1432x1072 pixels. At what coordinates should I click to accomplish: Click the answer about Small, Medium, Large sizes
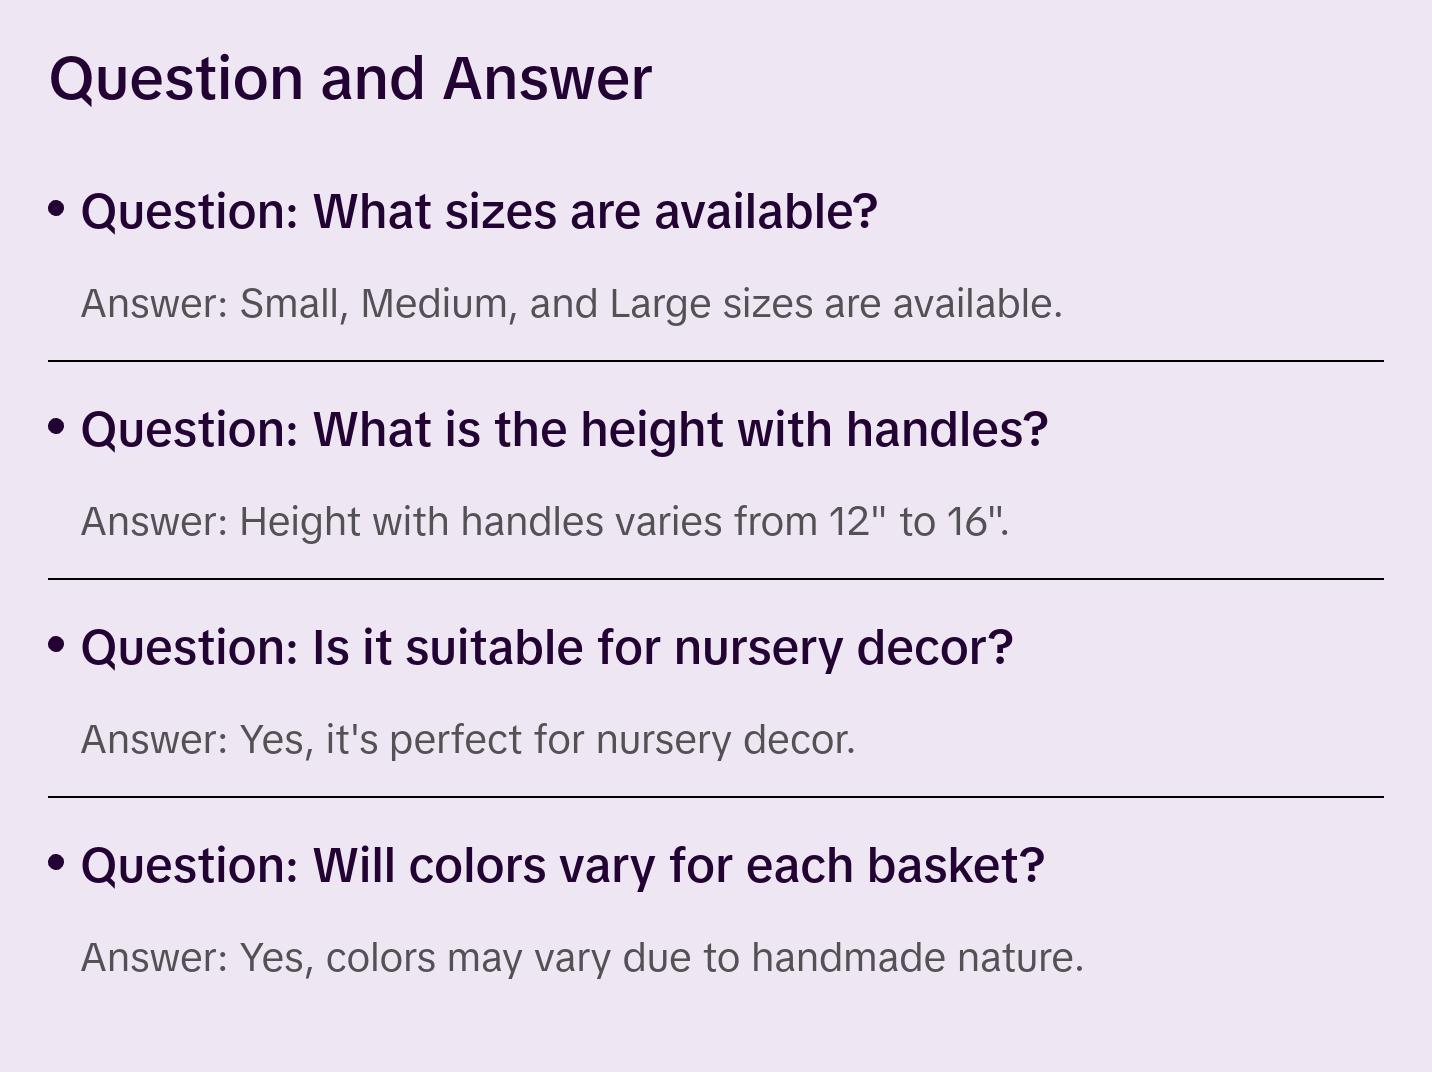(x=571, y=304)
